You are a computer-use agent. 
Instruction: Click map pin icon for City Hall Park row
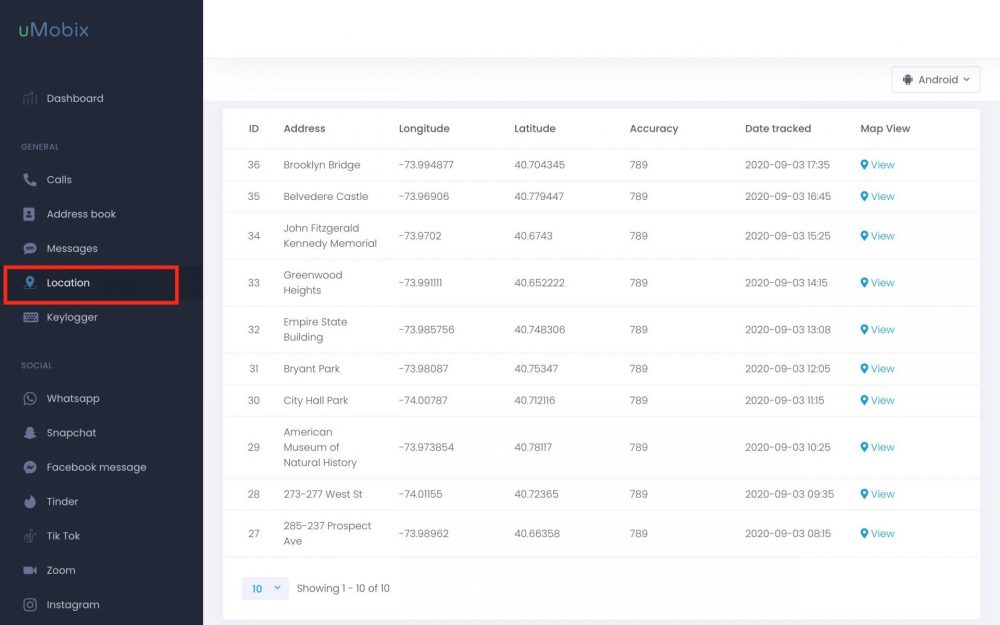[864, 401]
